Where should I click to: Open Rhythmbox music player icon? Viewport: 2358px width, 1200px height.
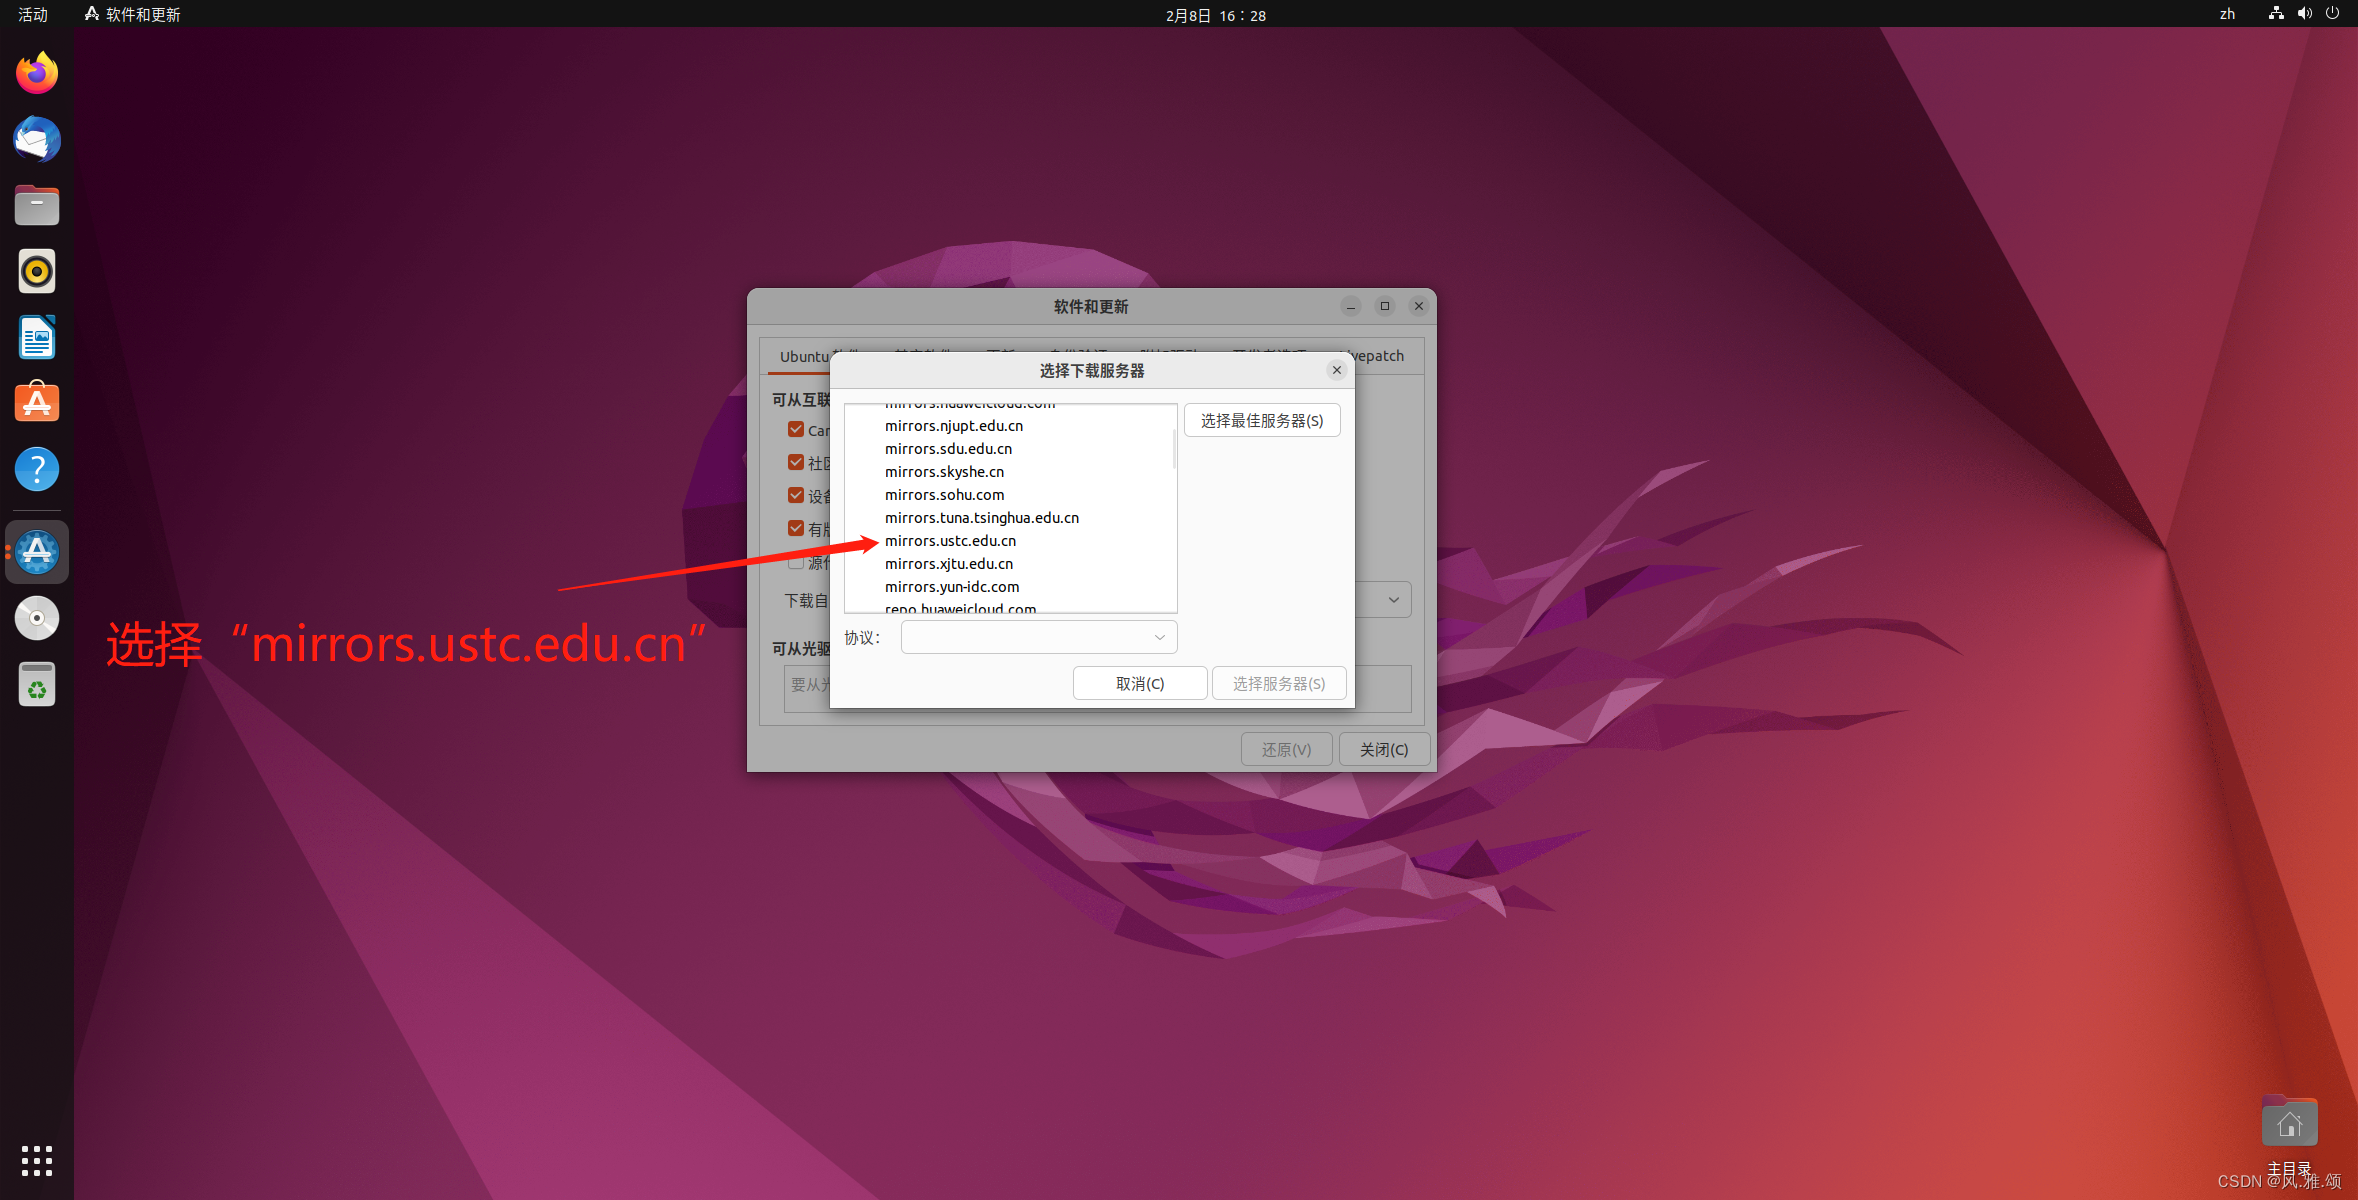37,271
